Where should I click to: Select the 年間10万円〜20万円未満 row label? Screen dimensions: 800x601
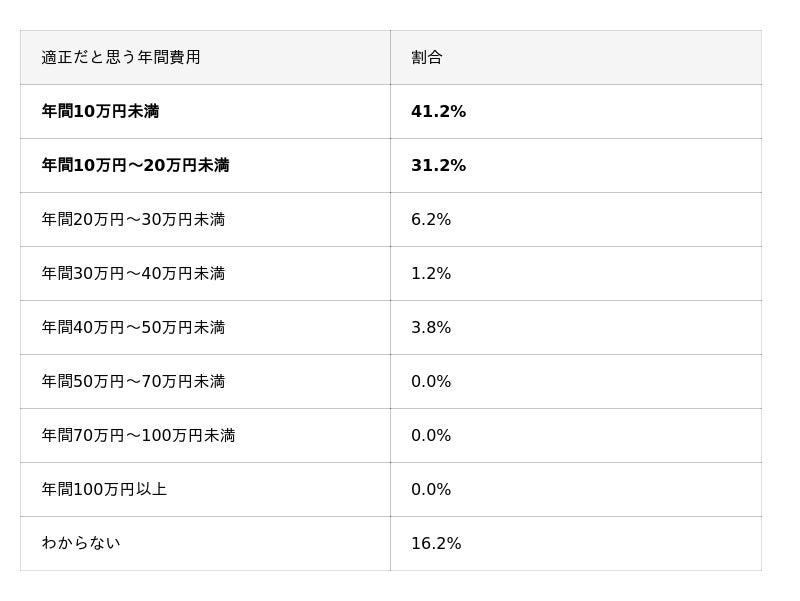coord(135,166)
